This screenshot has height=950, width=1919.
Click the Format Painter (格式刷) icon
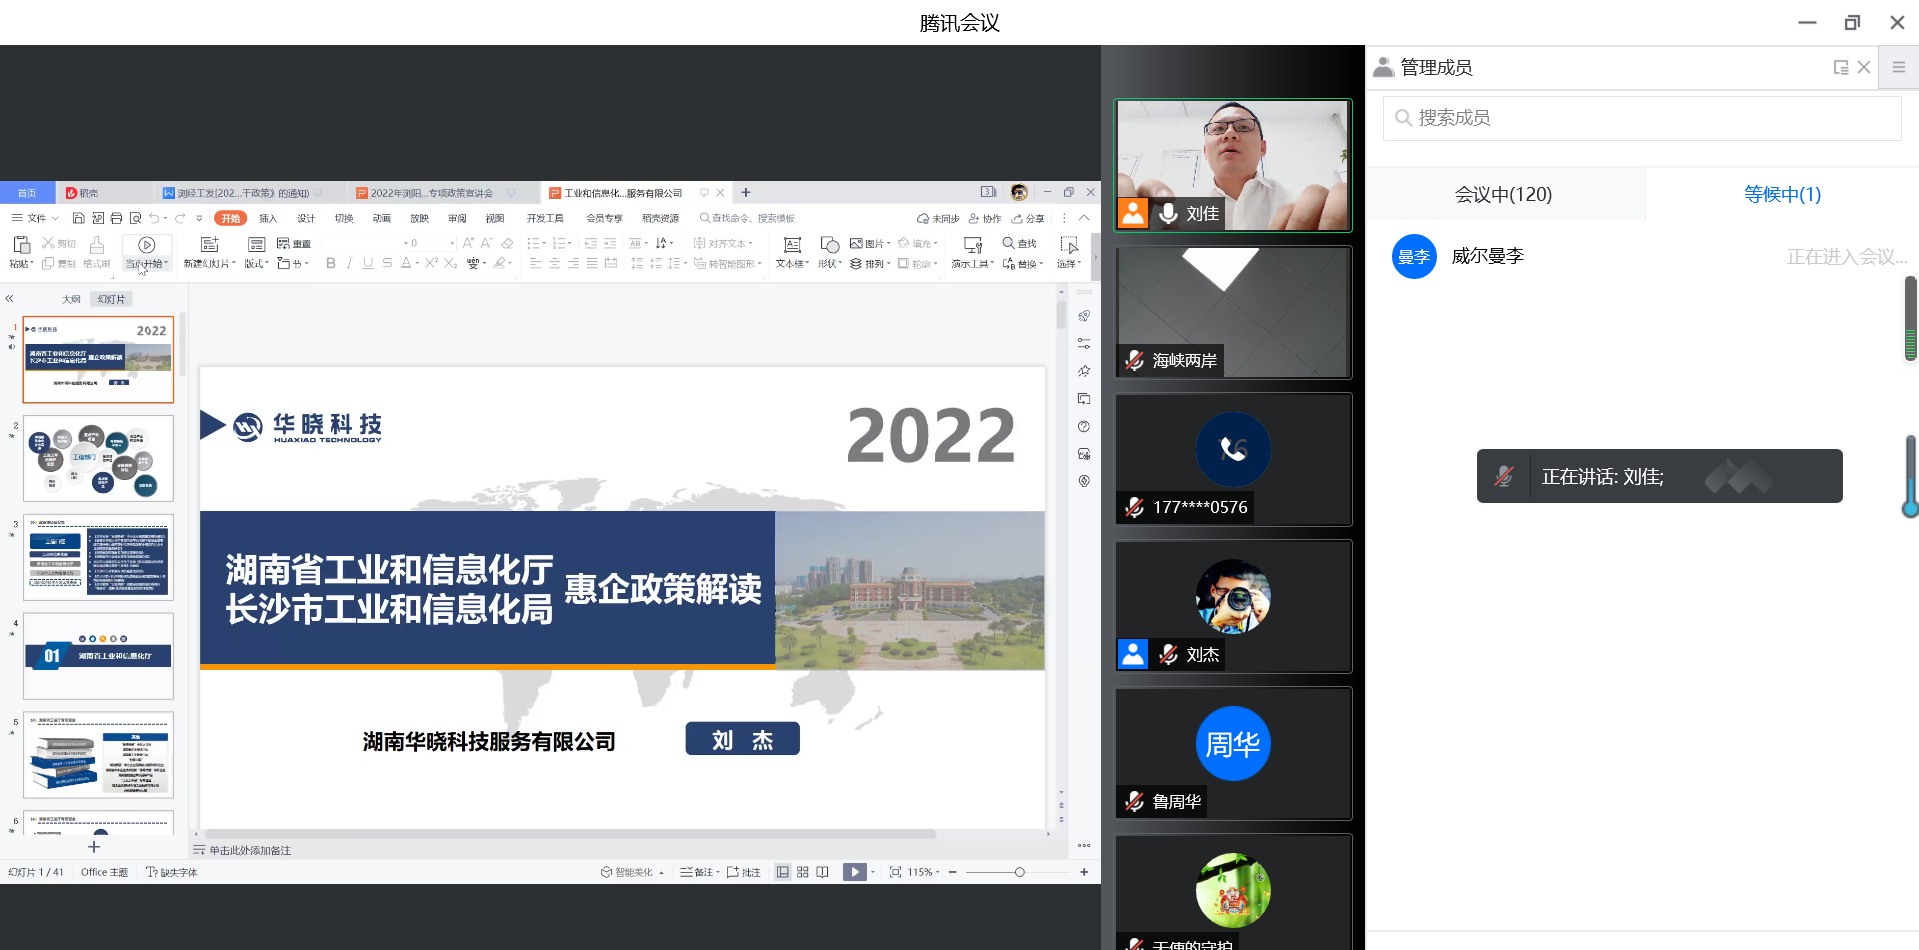click(97, 244)
